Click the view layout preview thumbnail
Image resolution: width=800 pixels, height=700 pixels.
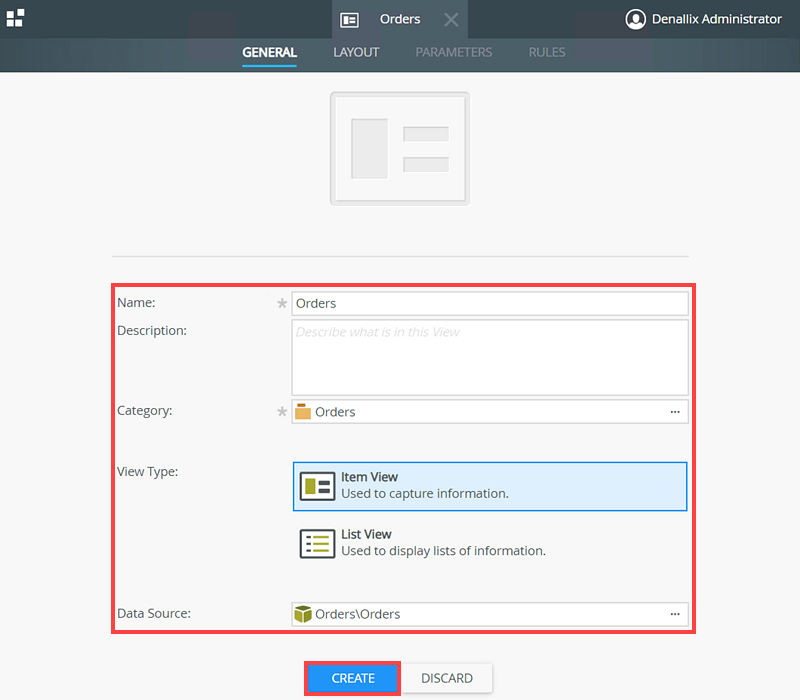tap(400, 148)
